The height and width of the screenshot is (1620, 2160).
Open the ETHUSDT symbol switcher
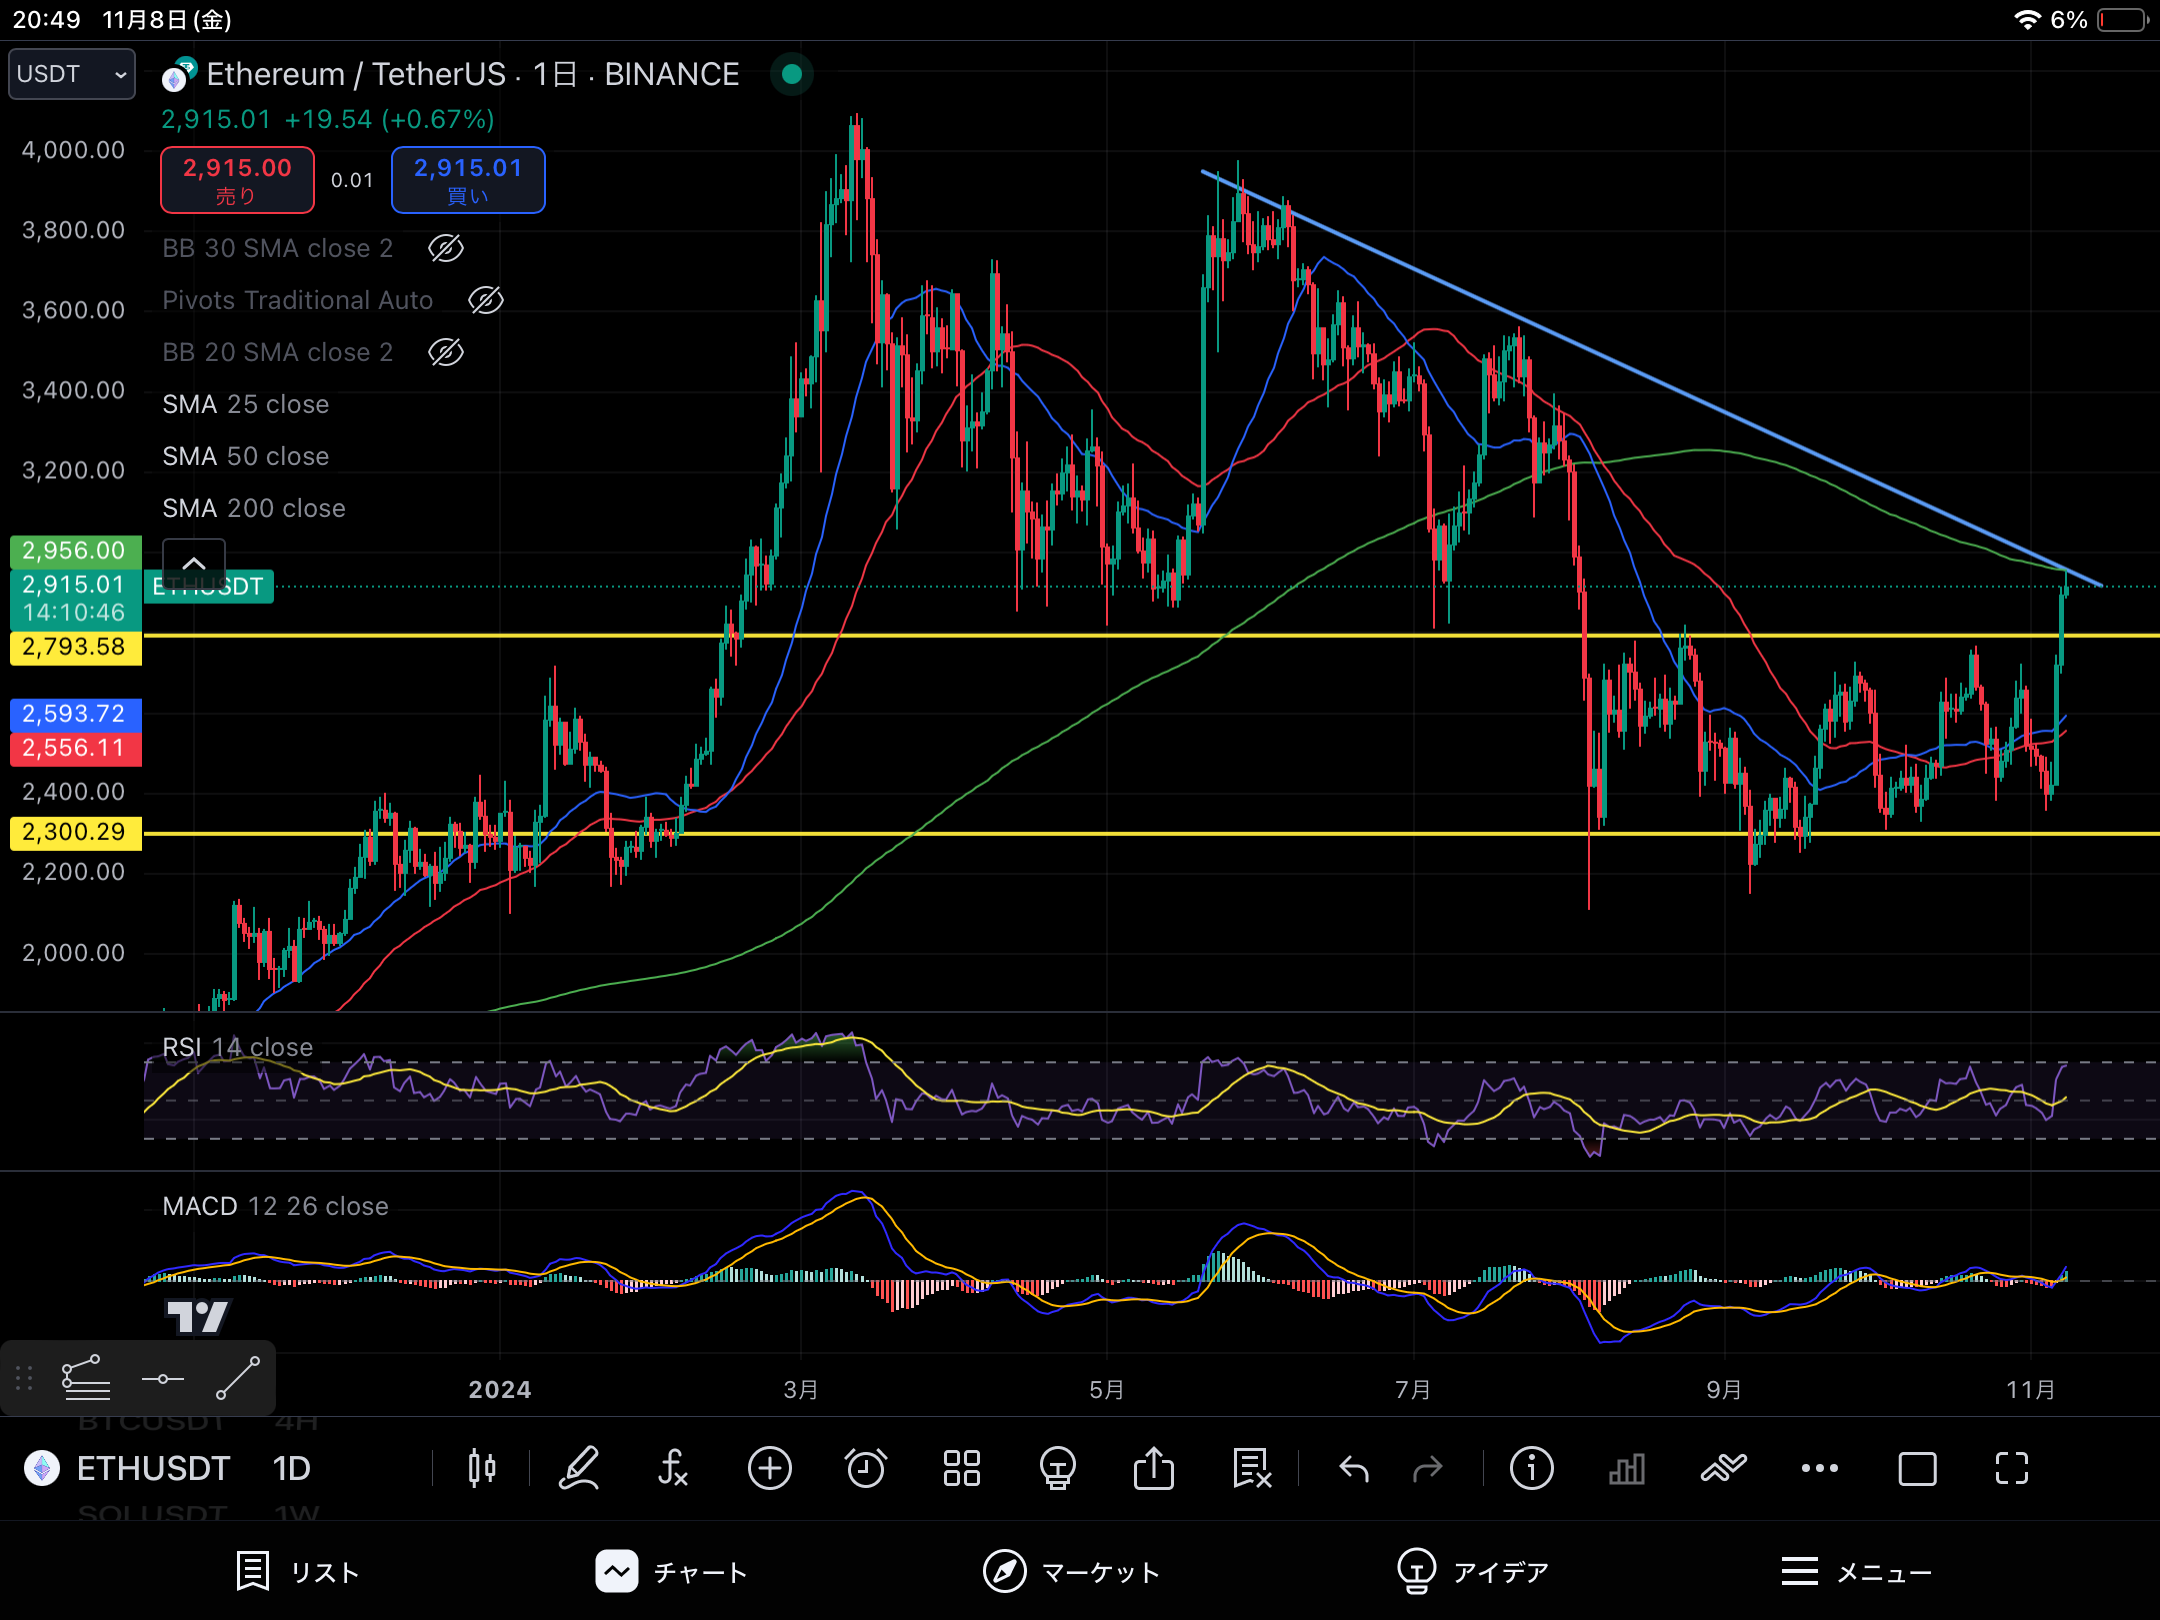pos(154,1468)
